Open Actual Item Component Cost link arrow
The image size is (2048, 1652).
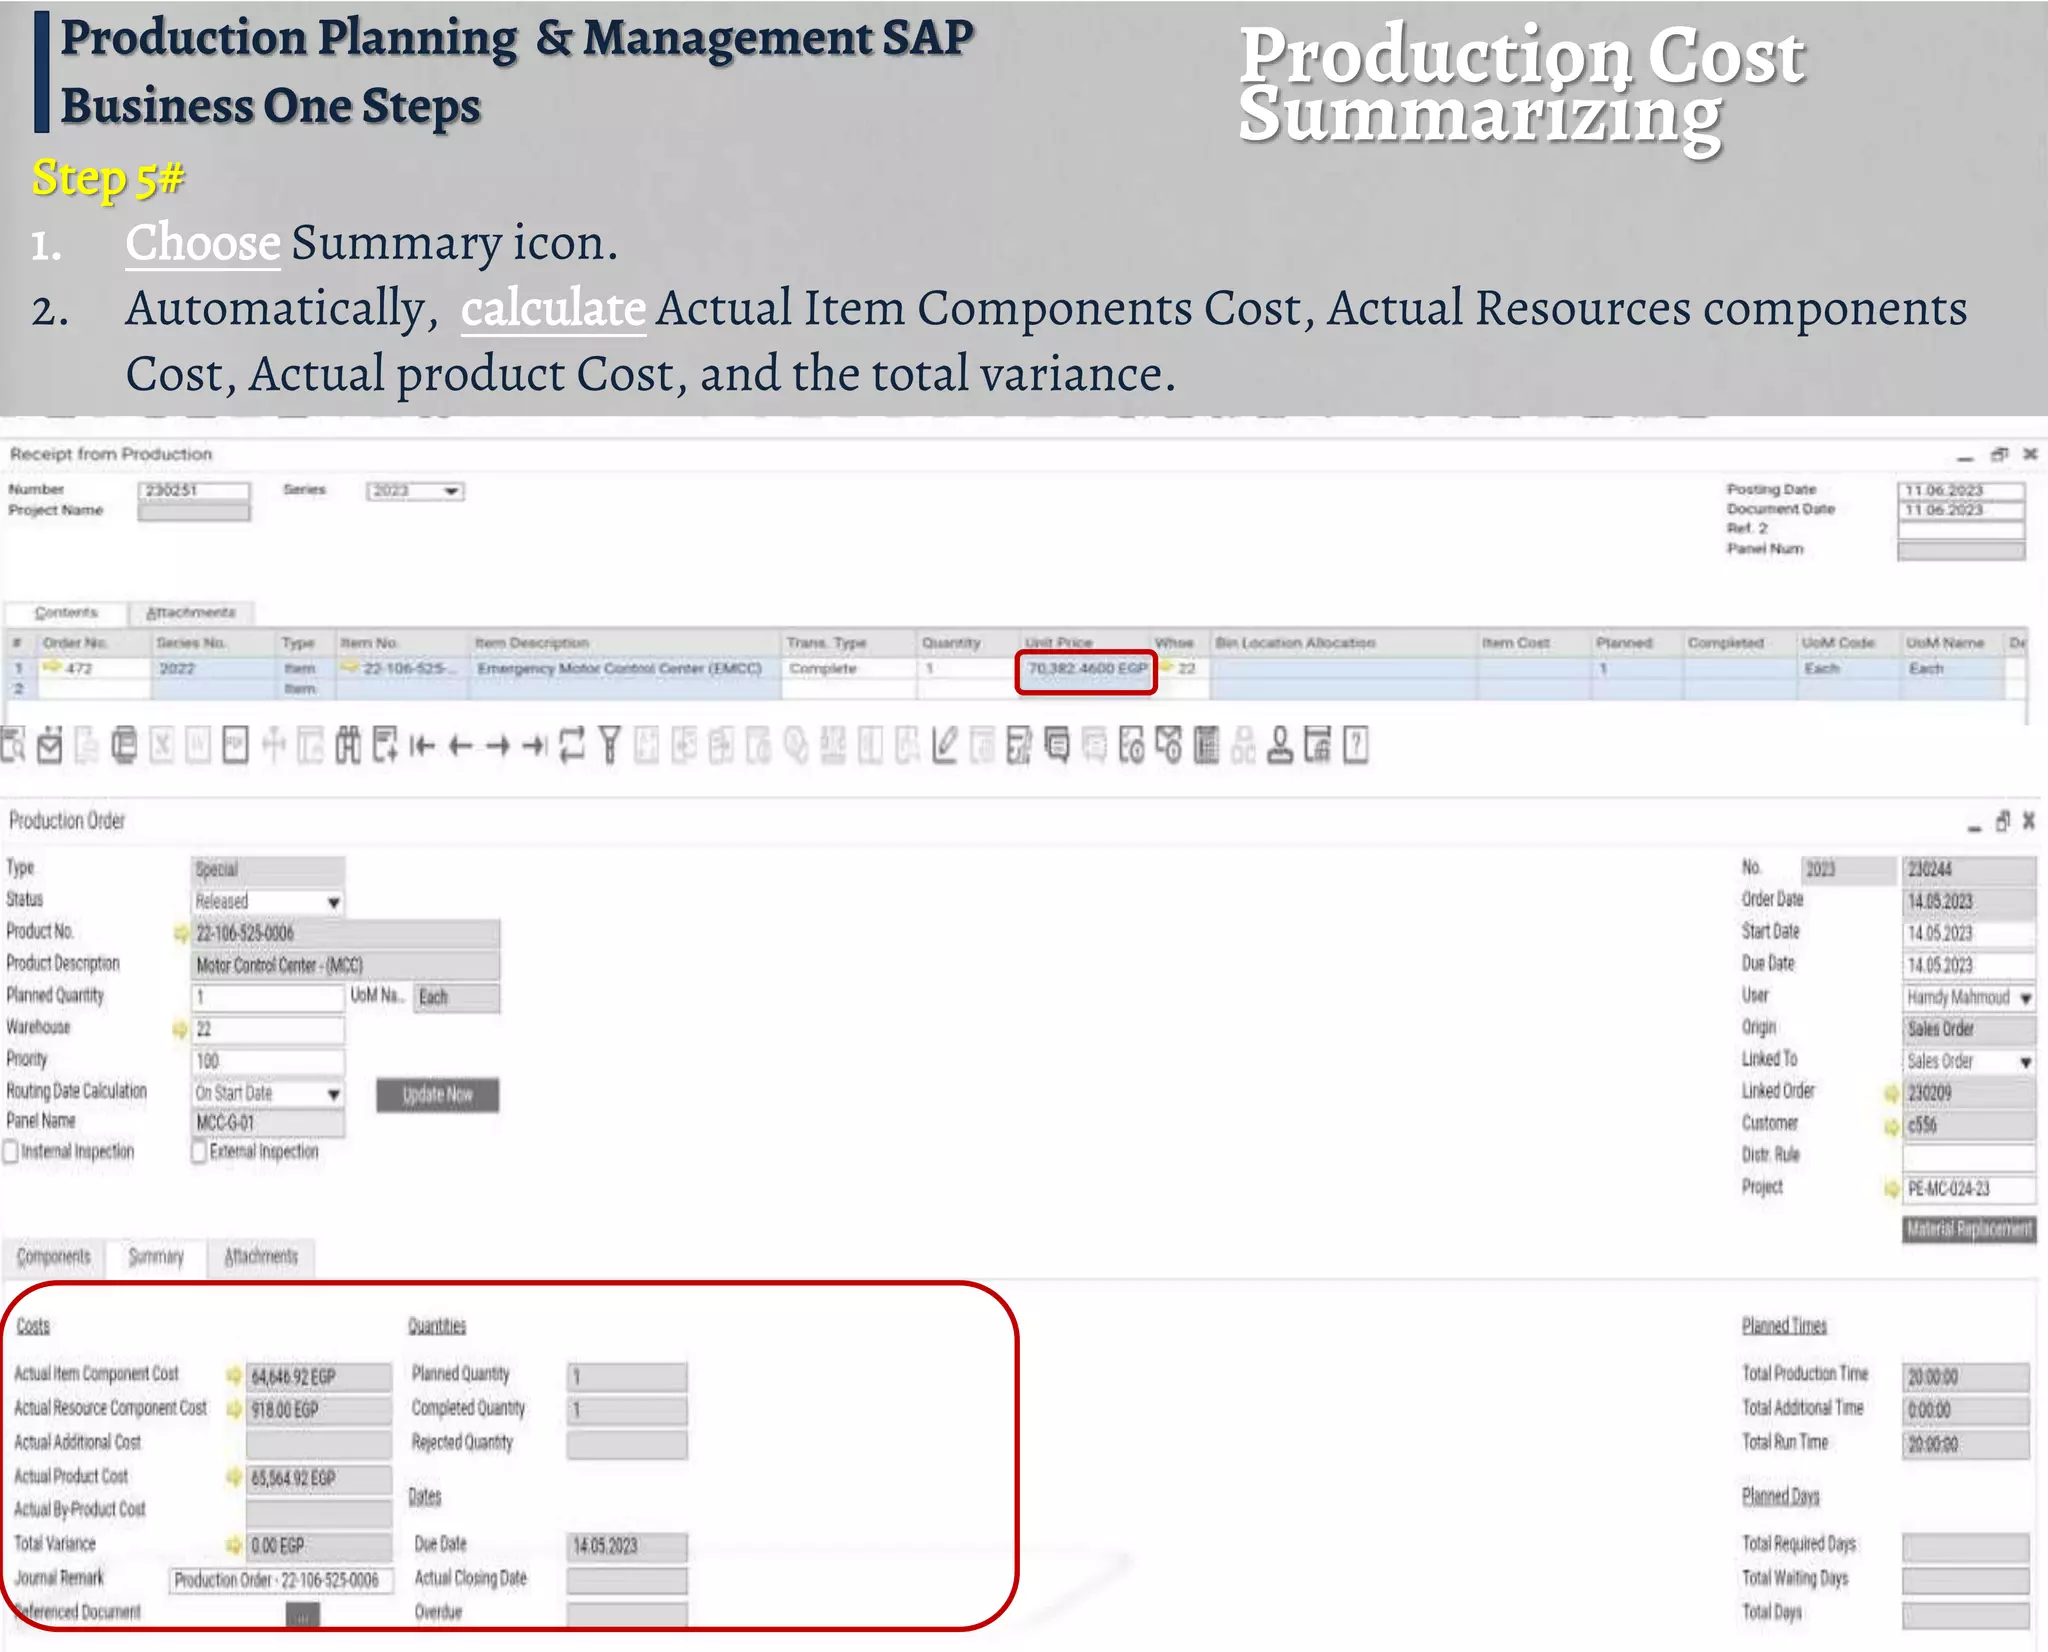(x=234, y=1376)
